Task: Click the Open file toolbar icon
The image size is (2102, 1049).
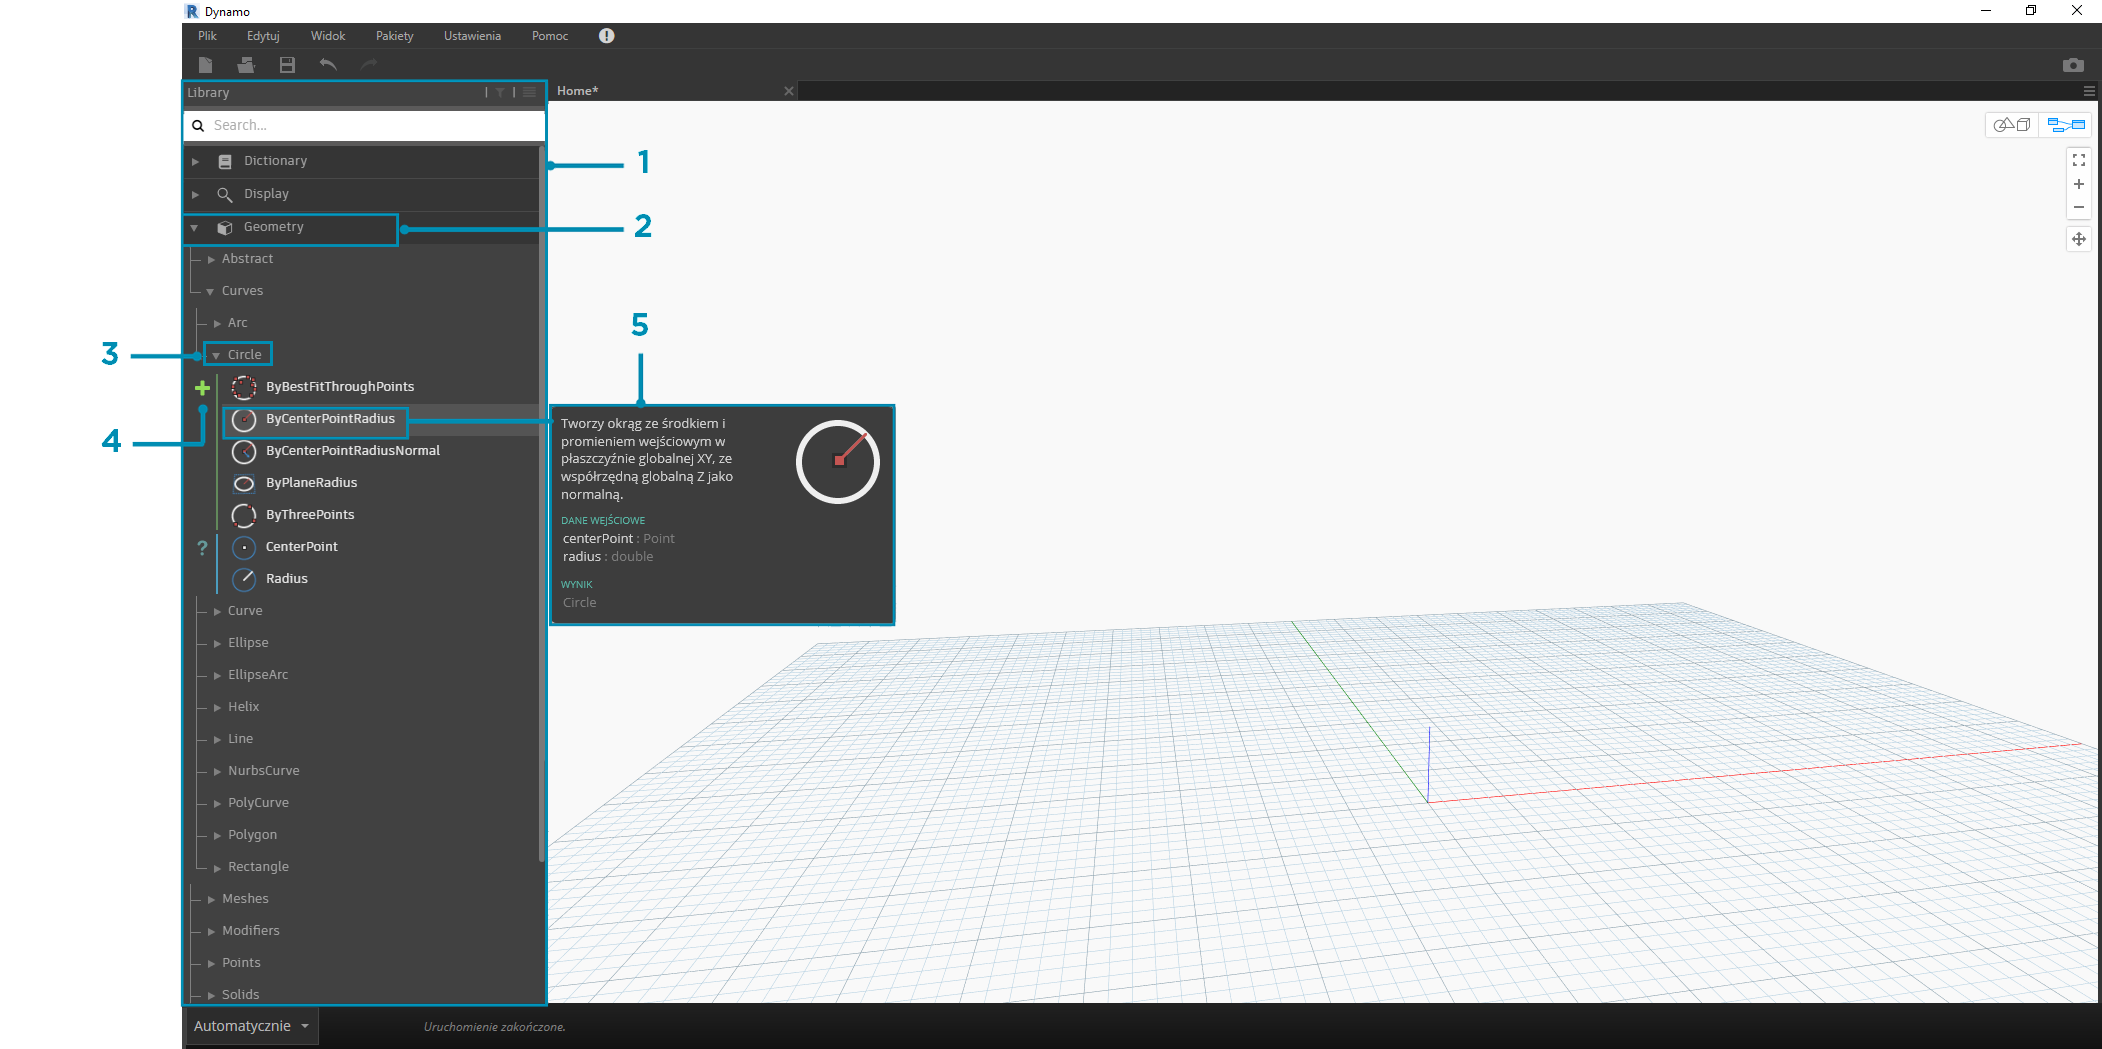Action: tap(246, 65)
